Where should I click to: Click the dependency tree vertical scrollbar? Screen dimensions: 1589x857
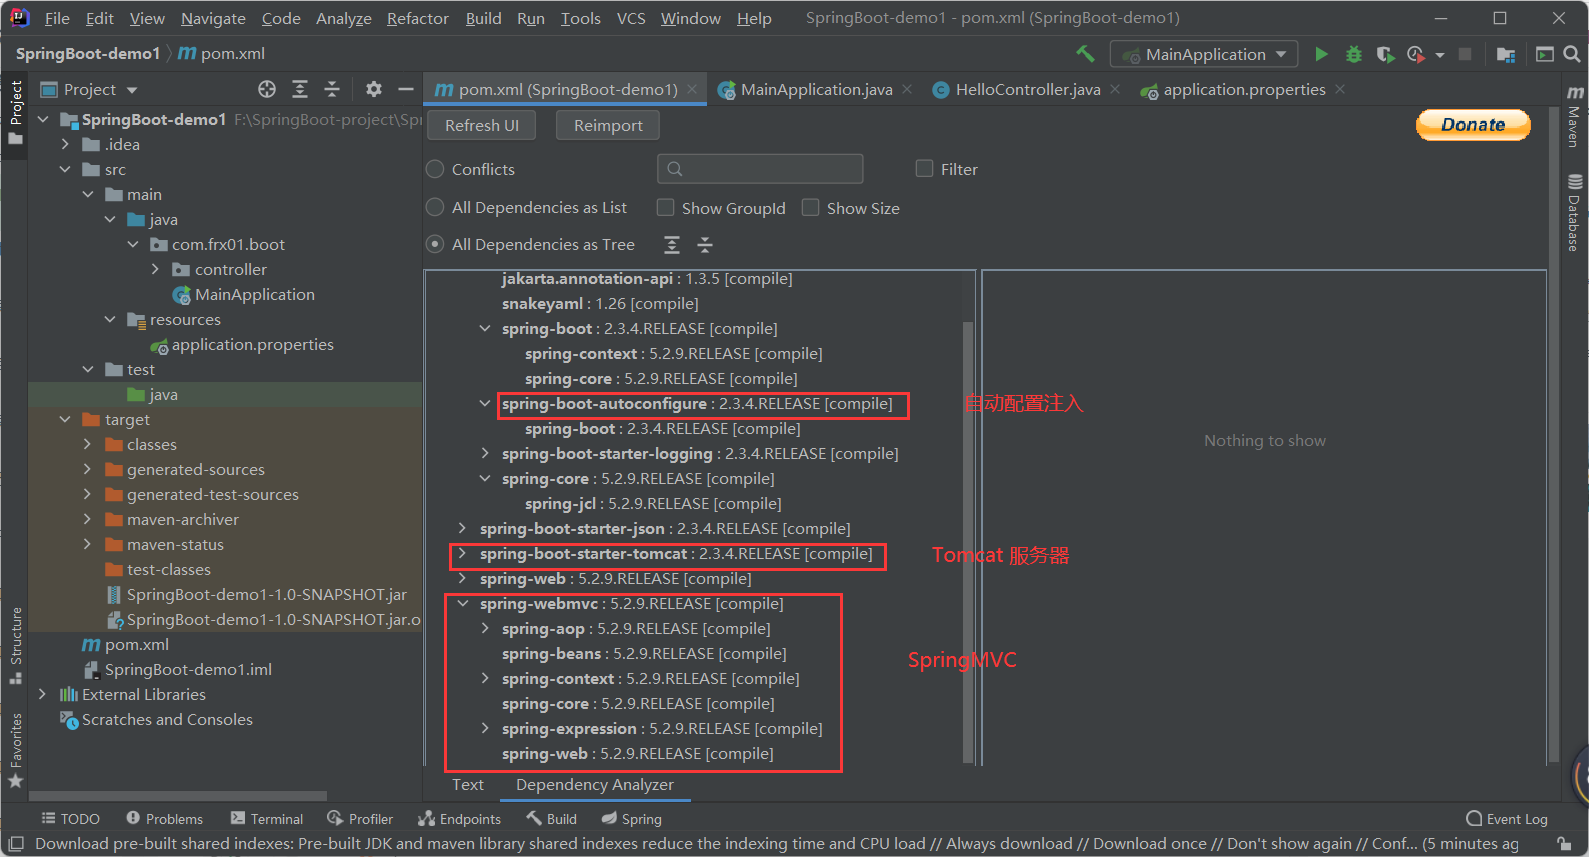967,540
